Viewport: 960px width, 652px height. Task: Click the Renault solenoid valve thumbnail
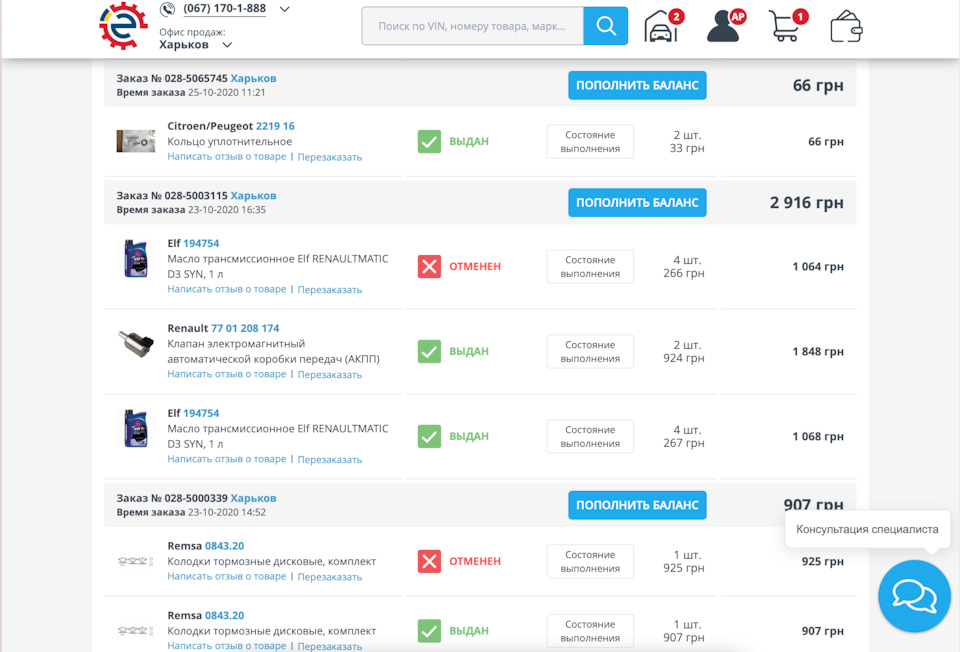tap(136, 343)
